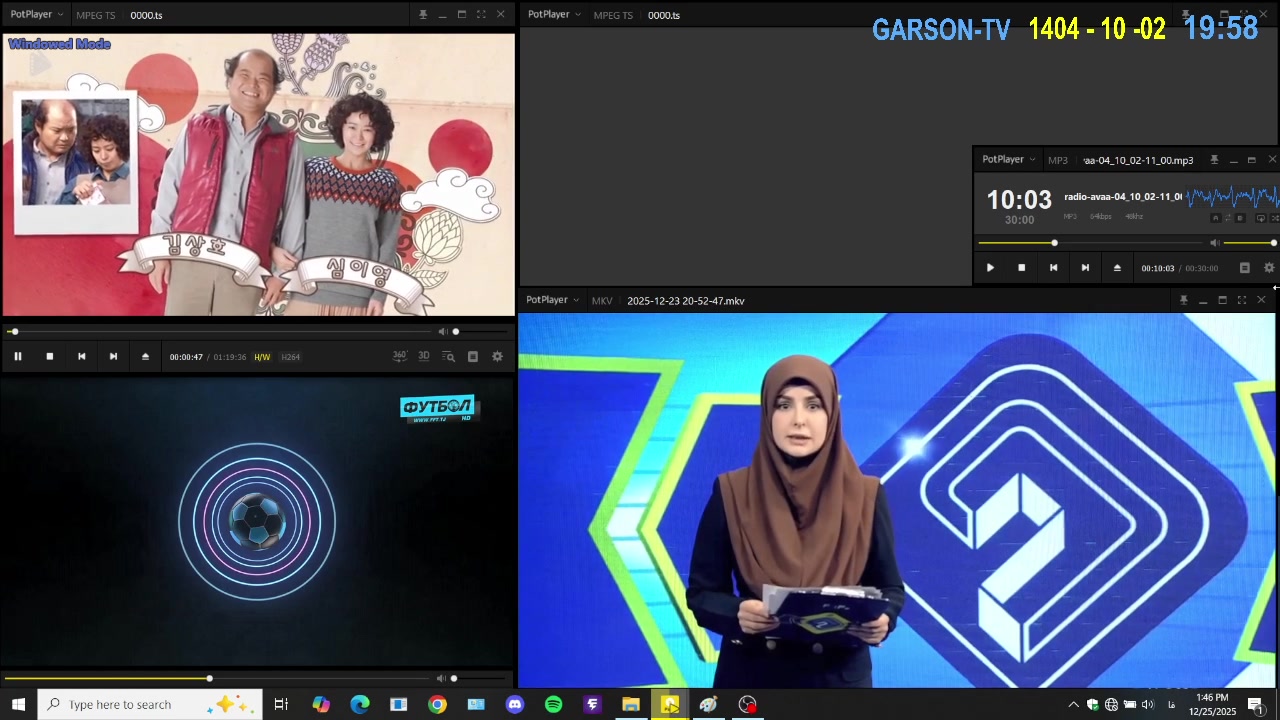Expand PotPlayer menu in top-left window
The width and height of the screenshot is (1280, 720).
point(37,15)
